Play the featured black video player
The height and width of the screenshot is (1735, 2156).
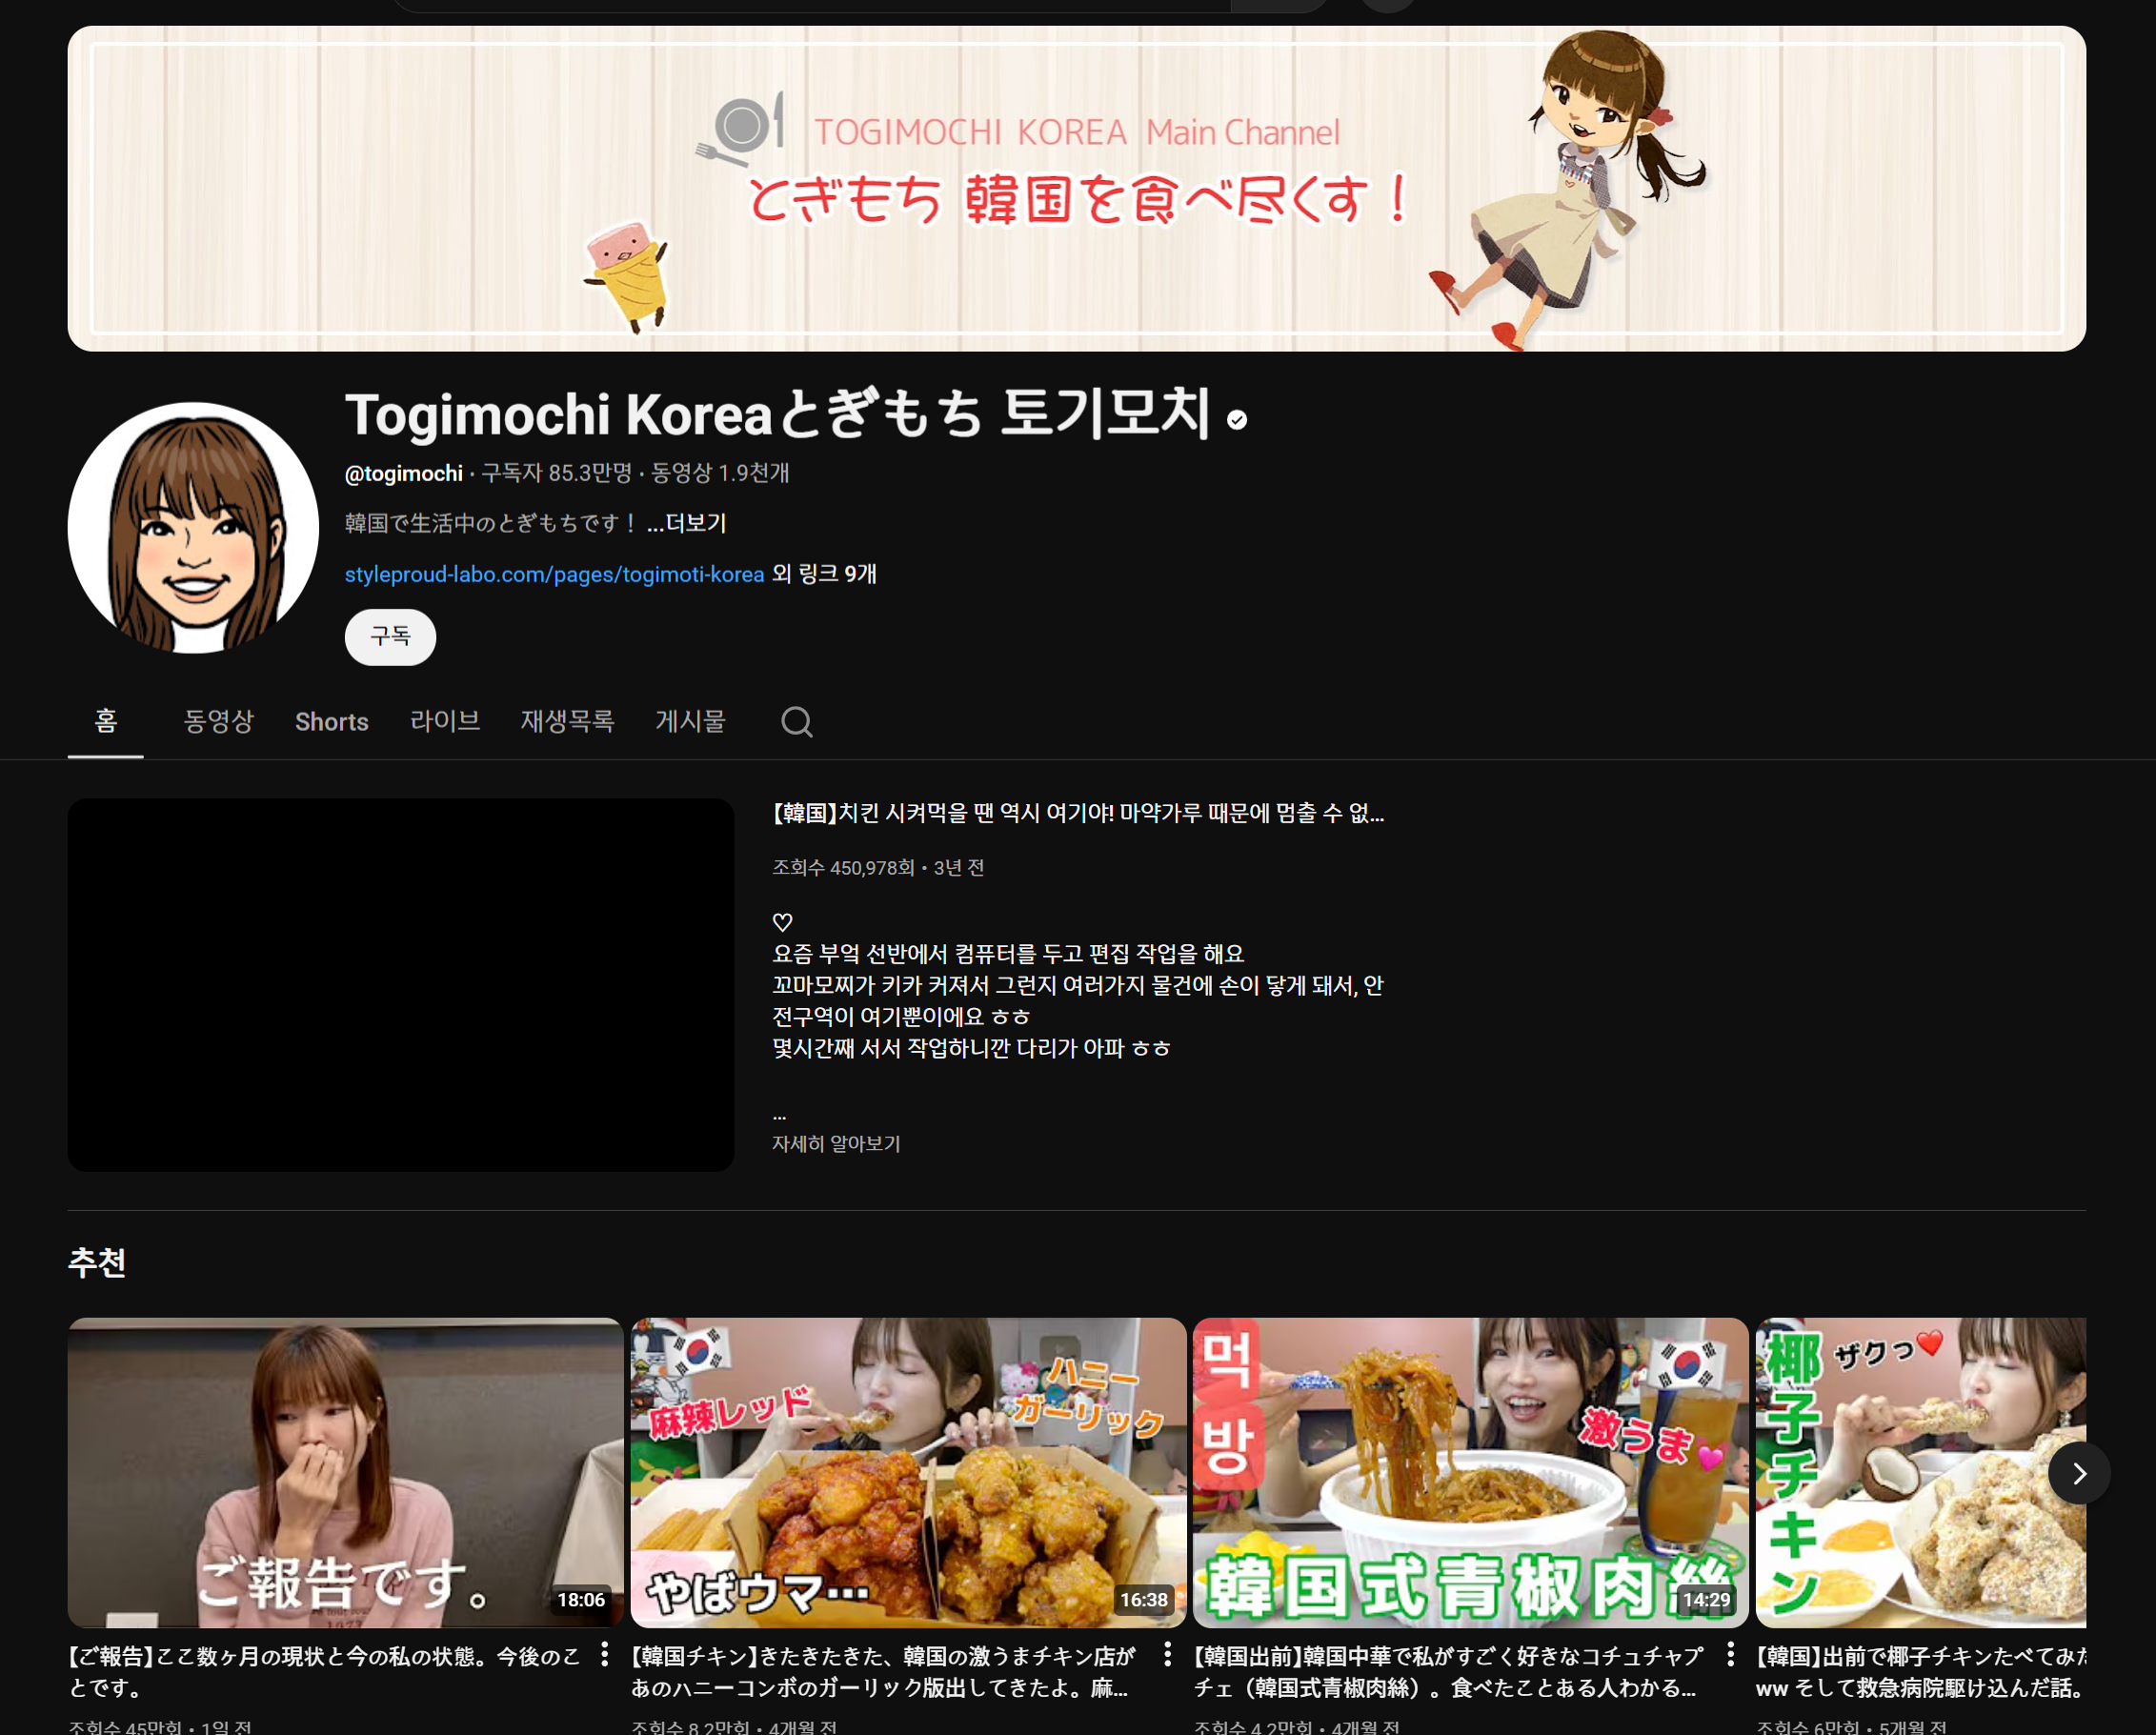coord(400,984)
